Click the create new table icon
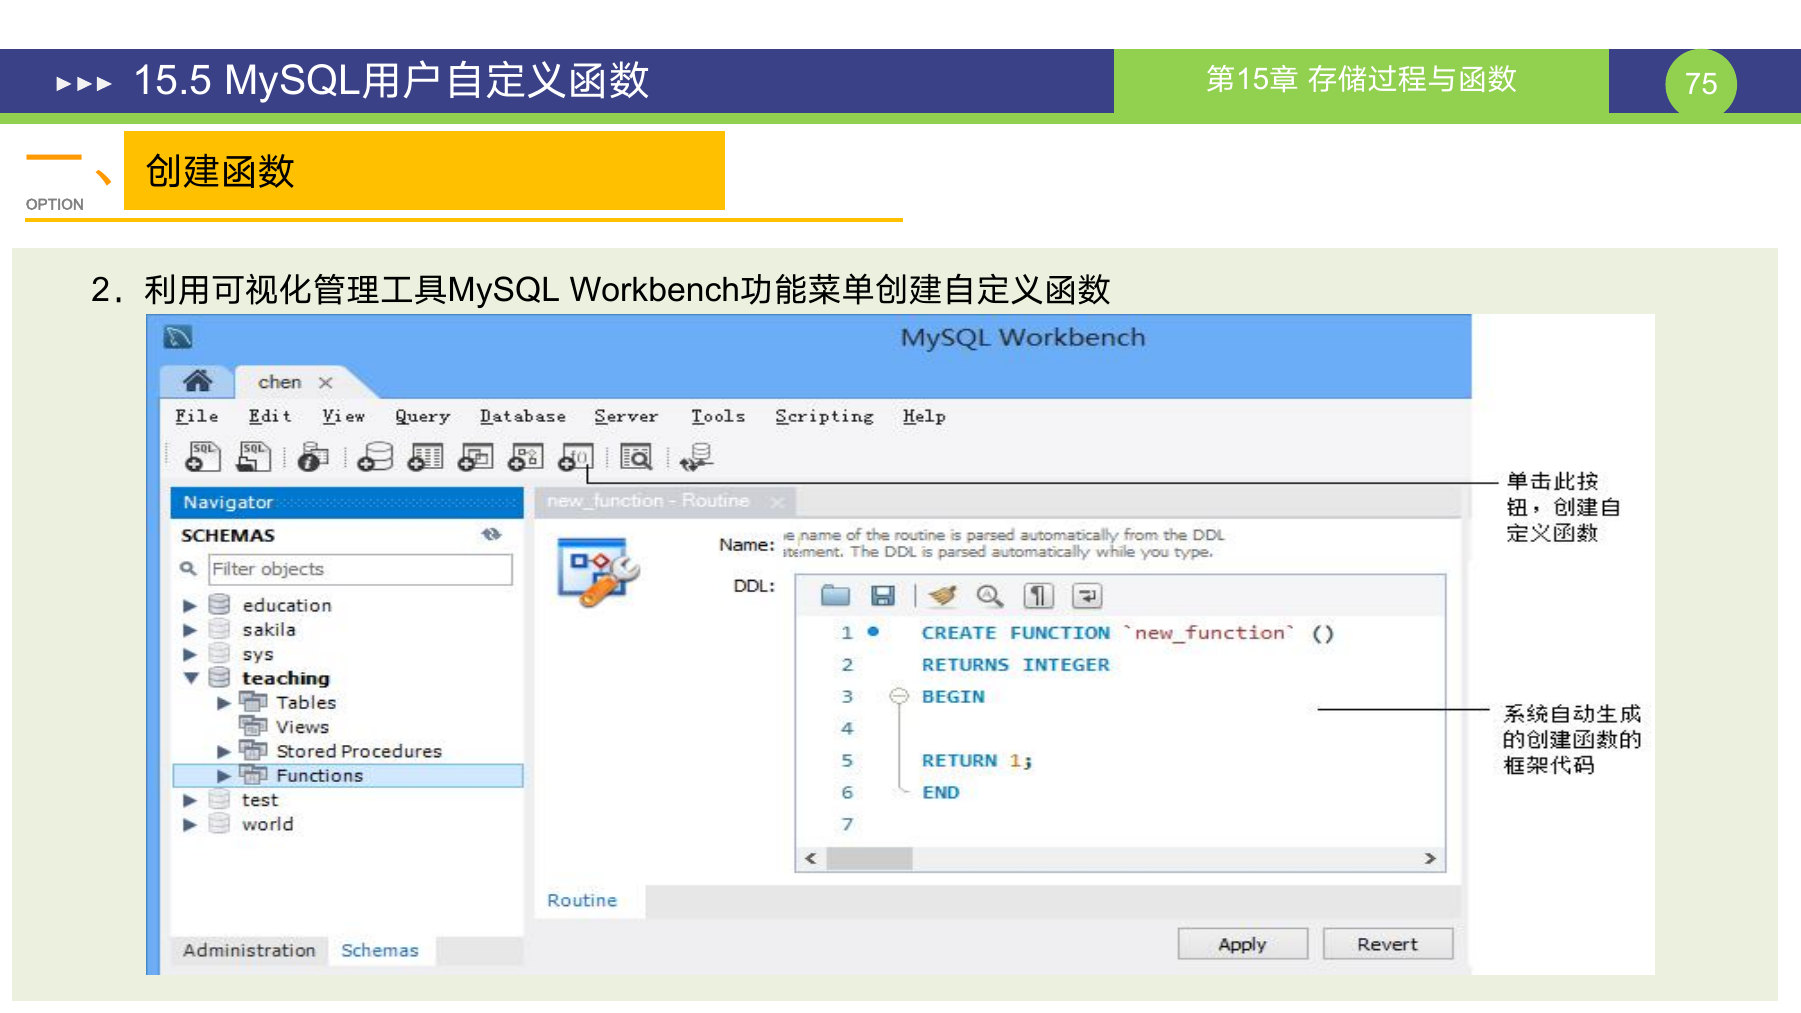This screenshot has width=1801, height=1013. 426,457
